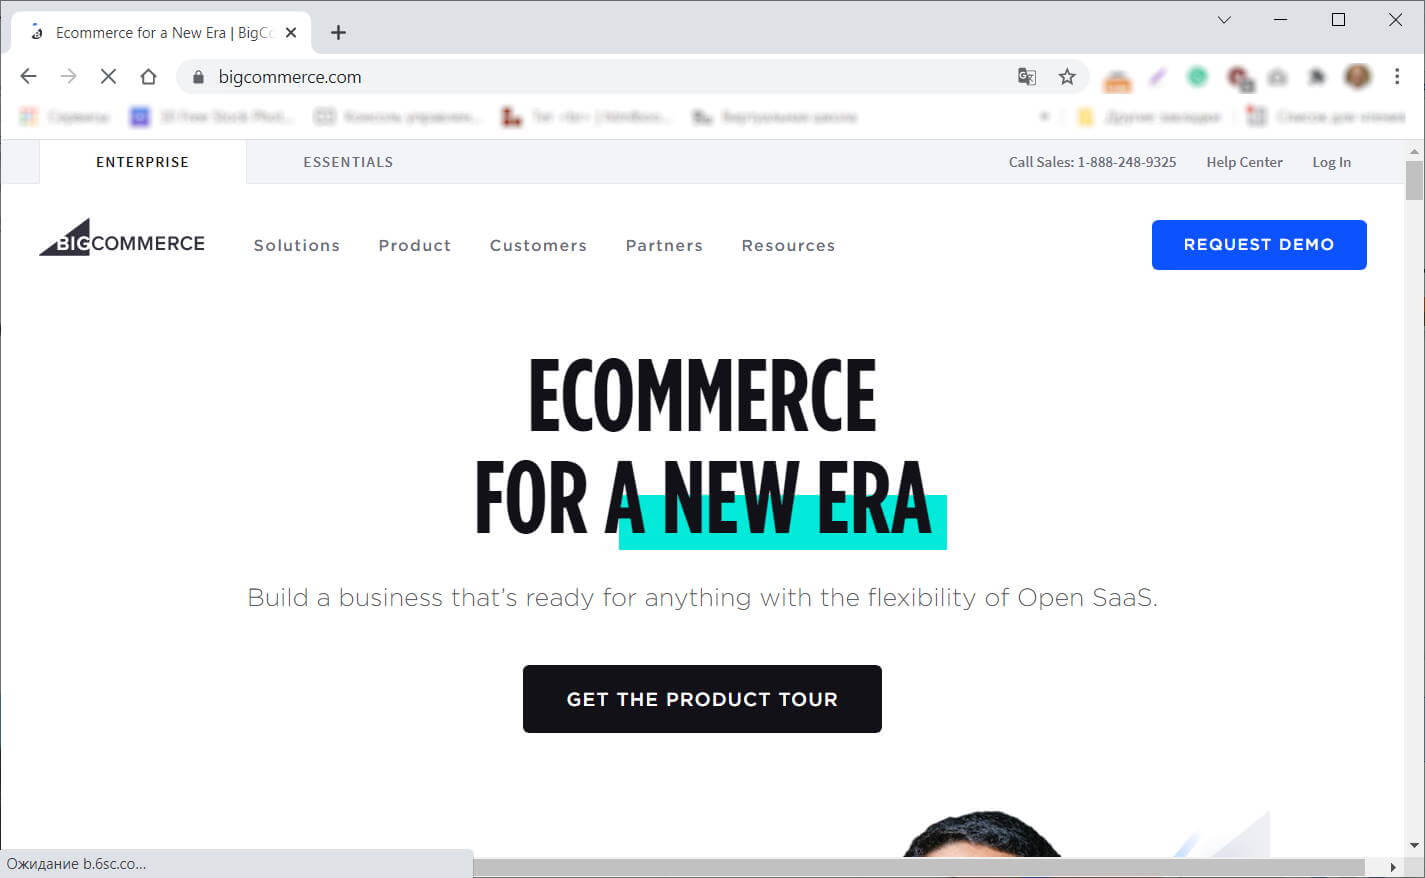Open the Resources navigation menu
The height and width of the screenshot is (878, 1425).
(788, 245)
